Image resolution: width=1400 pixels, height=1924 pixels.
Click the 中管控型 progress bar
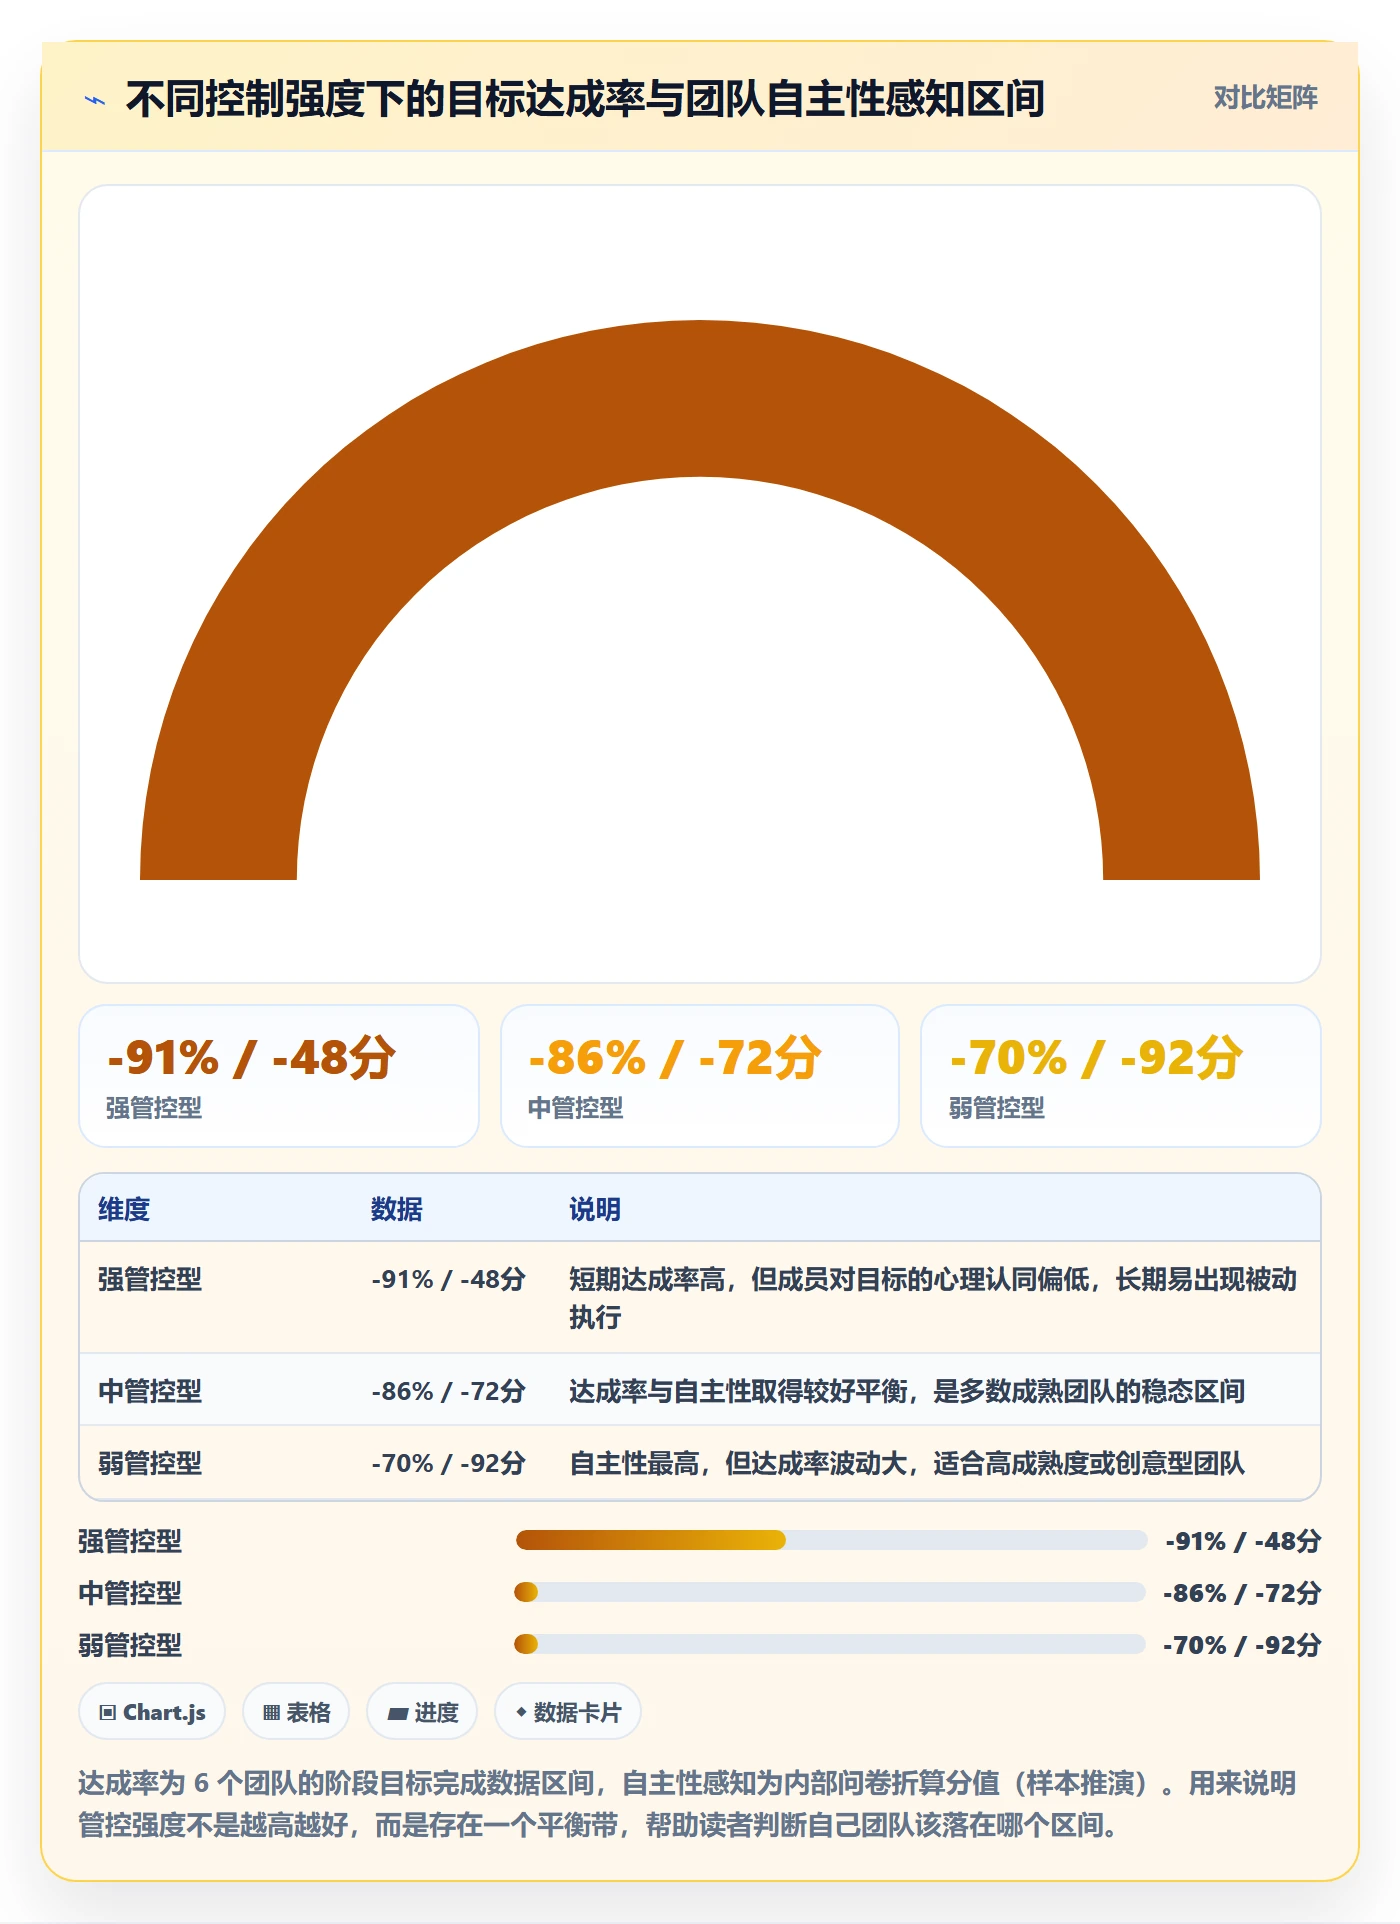(x=830, y=1592)
